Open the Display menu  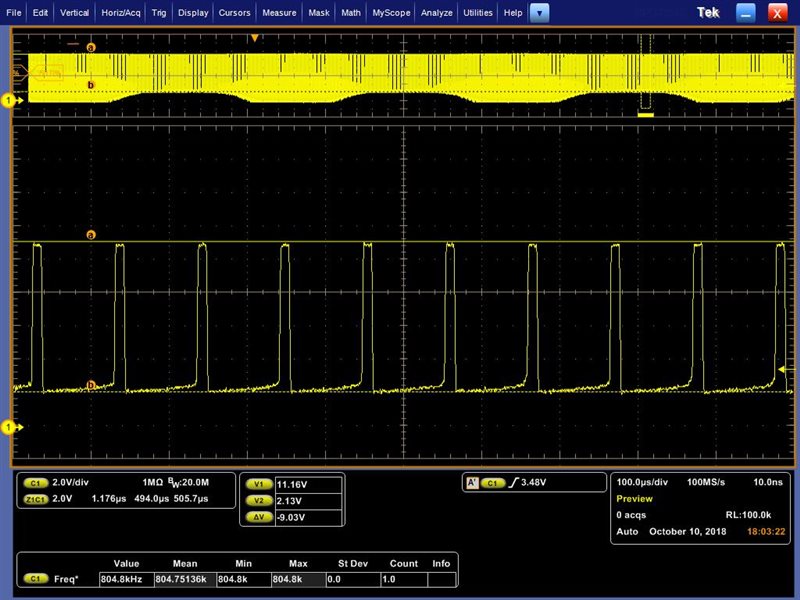pyautogui.click(x=193, y=13)
